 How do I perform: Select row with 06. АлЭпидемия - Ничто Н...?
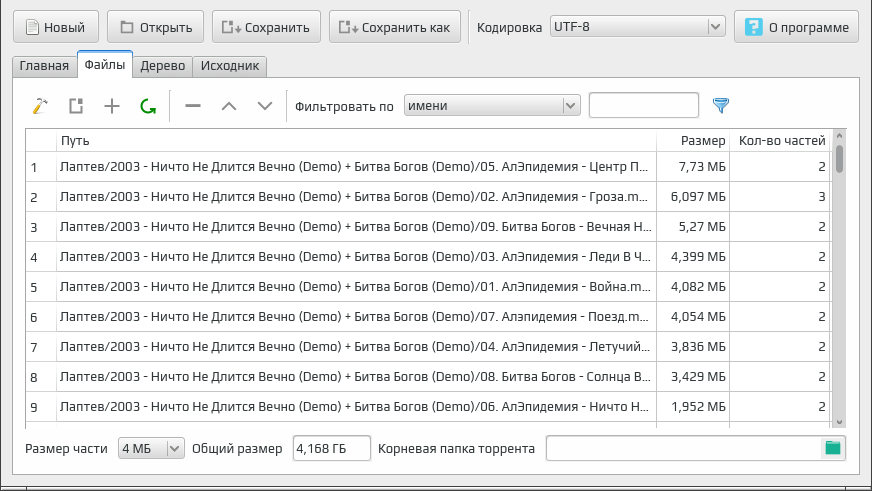[356, 407]
